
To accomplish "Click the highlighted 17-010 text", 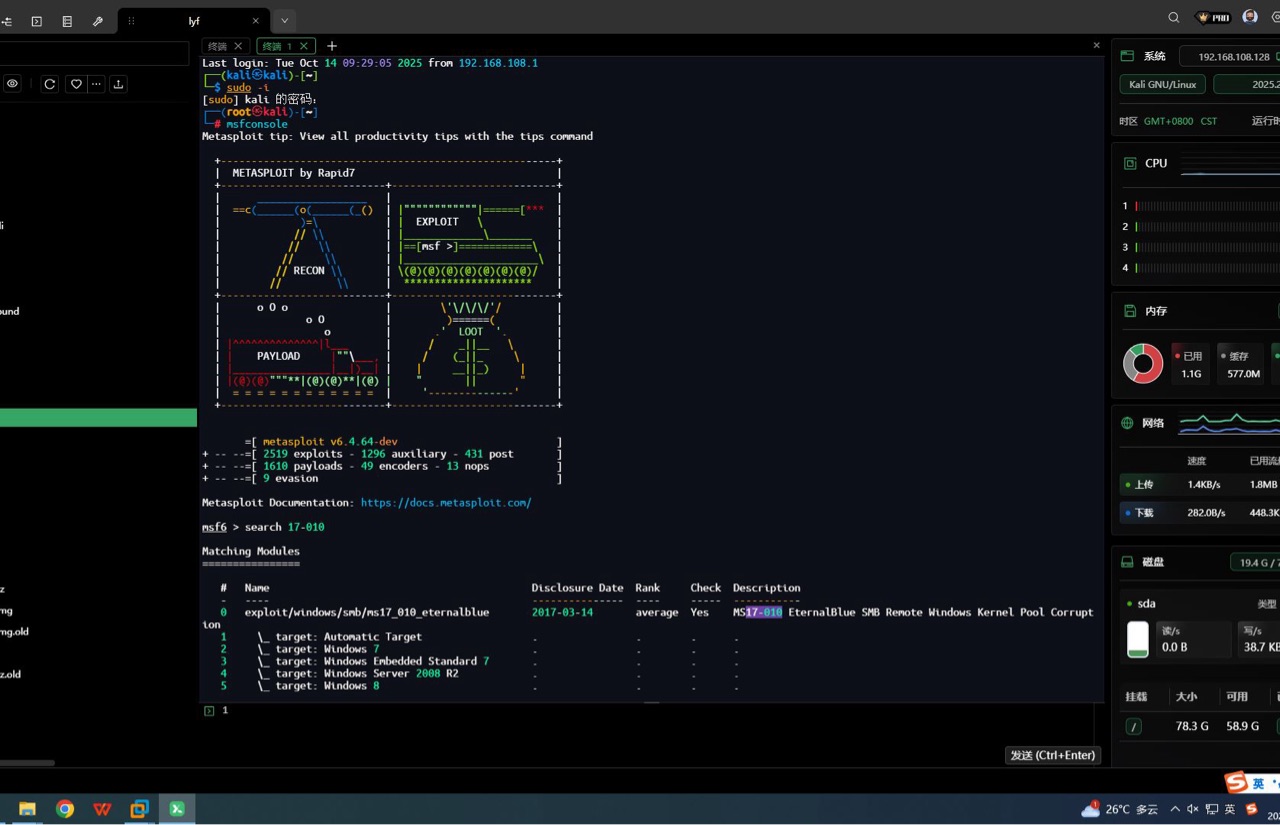I will pos(764,612).
